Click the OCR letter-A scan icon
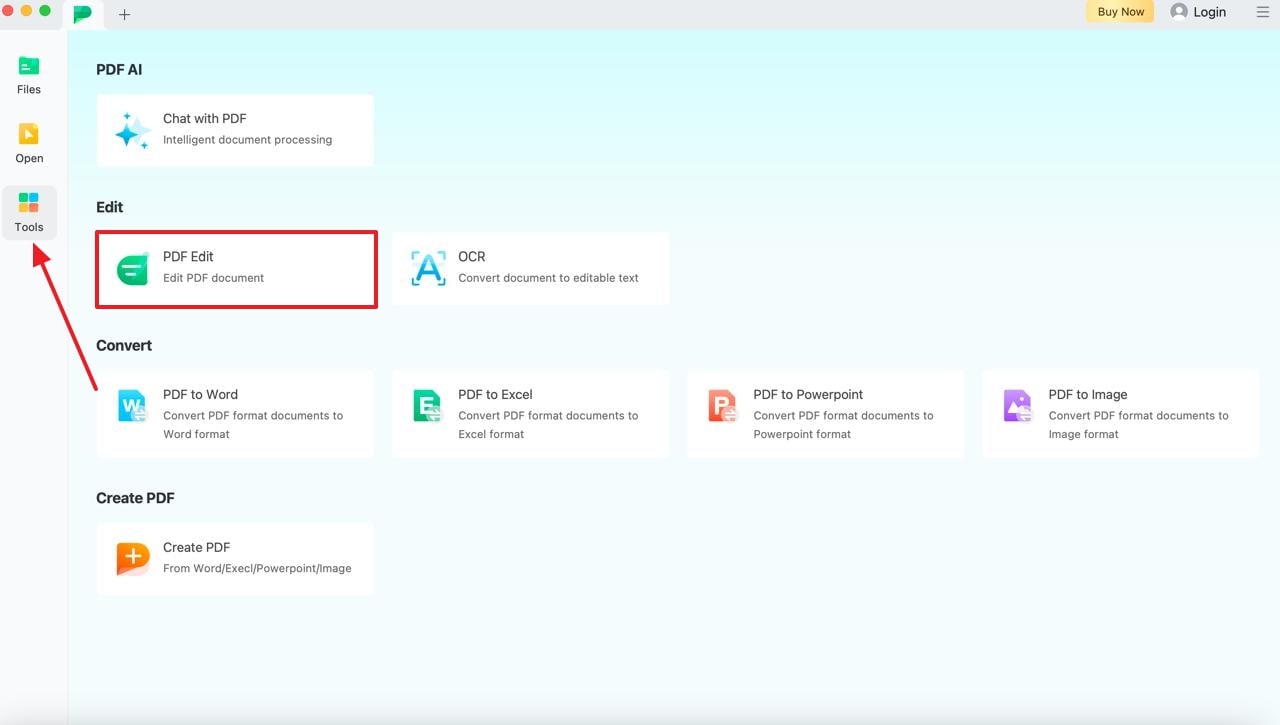Image resolution: width=1280 pixels, height=725 pixels. coord(428,268)
